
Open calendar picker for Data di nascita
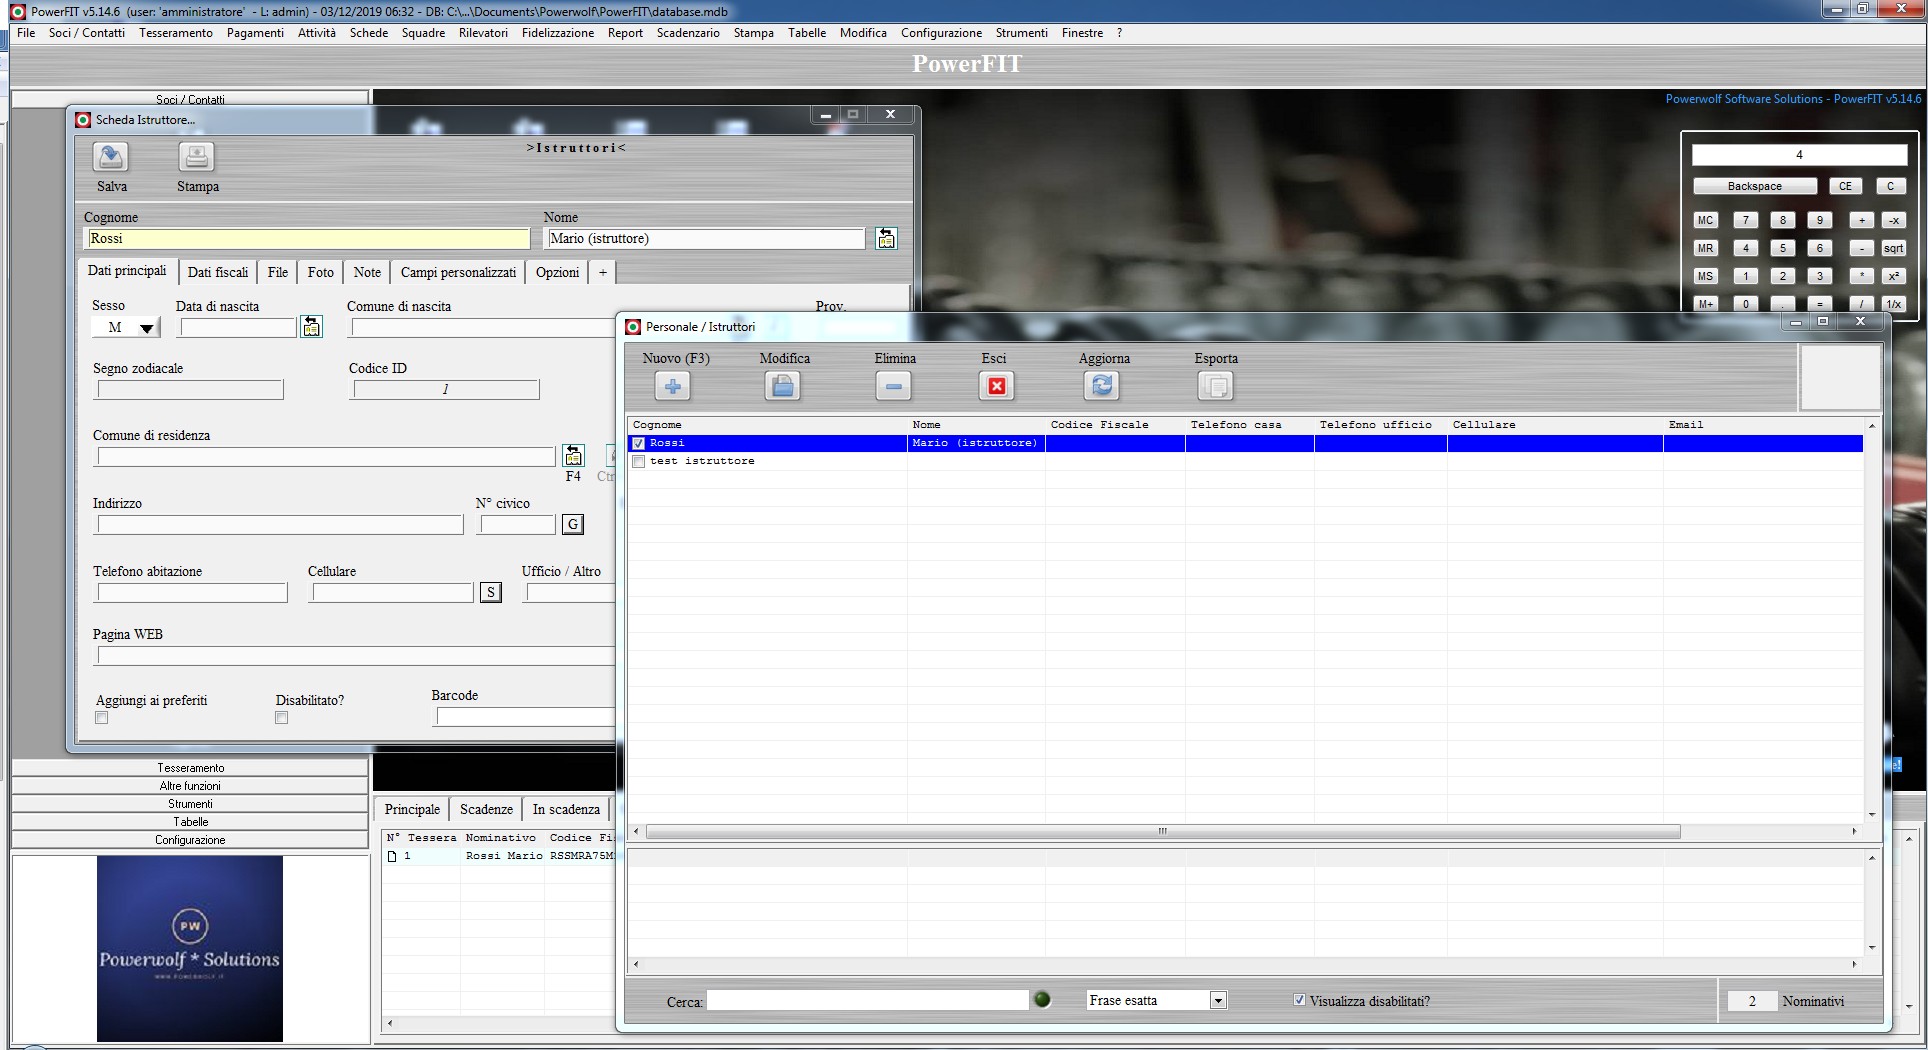pyautogui.click(x=312, y=327)
